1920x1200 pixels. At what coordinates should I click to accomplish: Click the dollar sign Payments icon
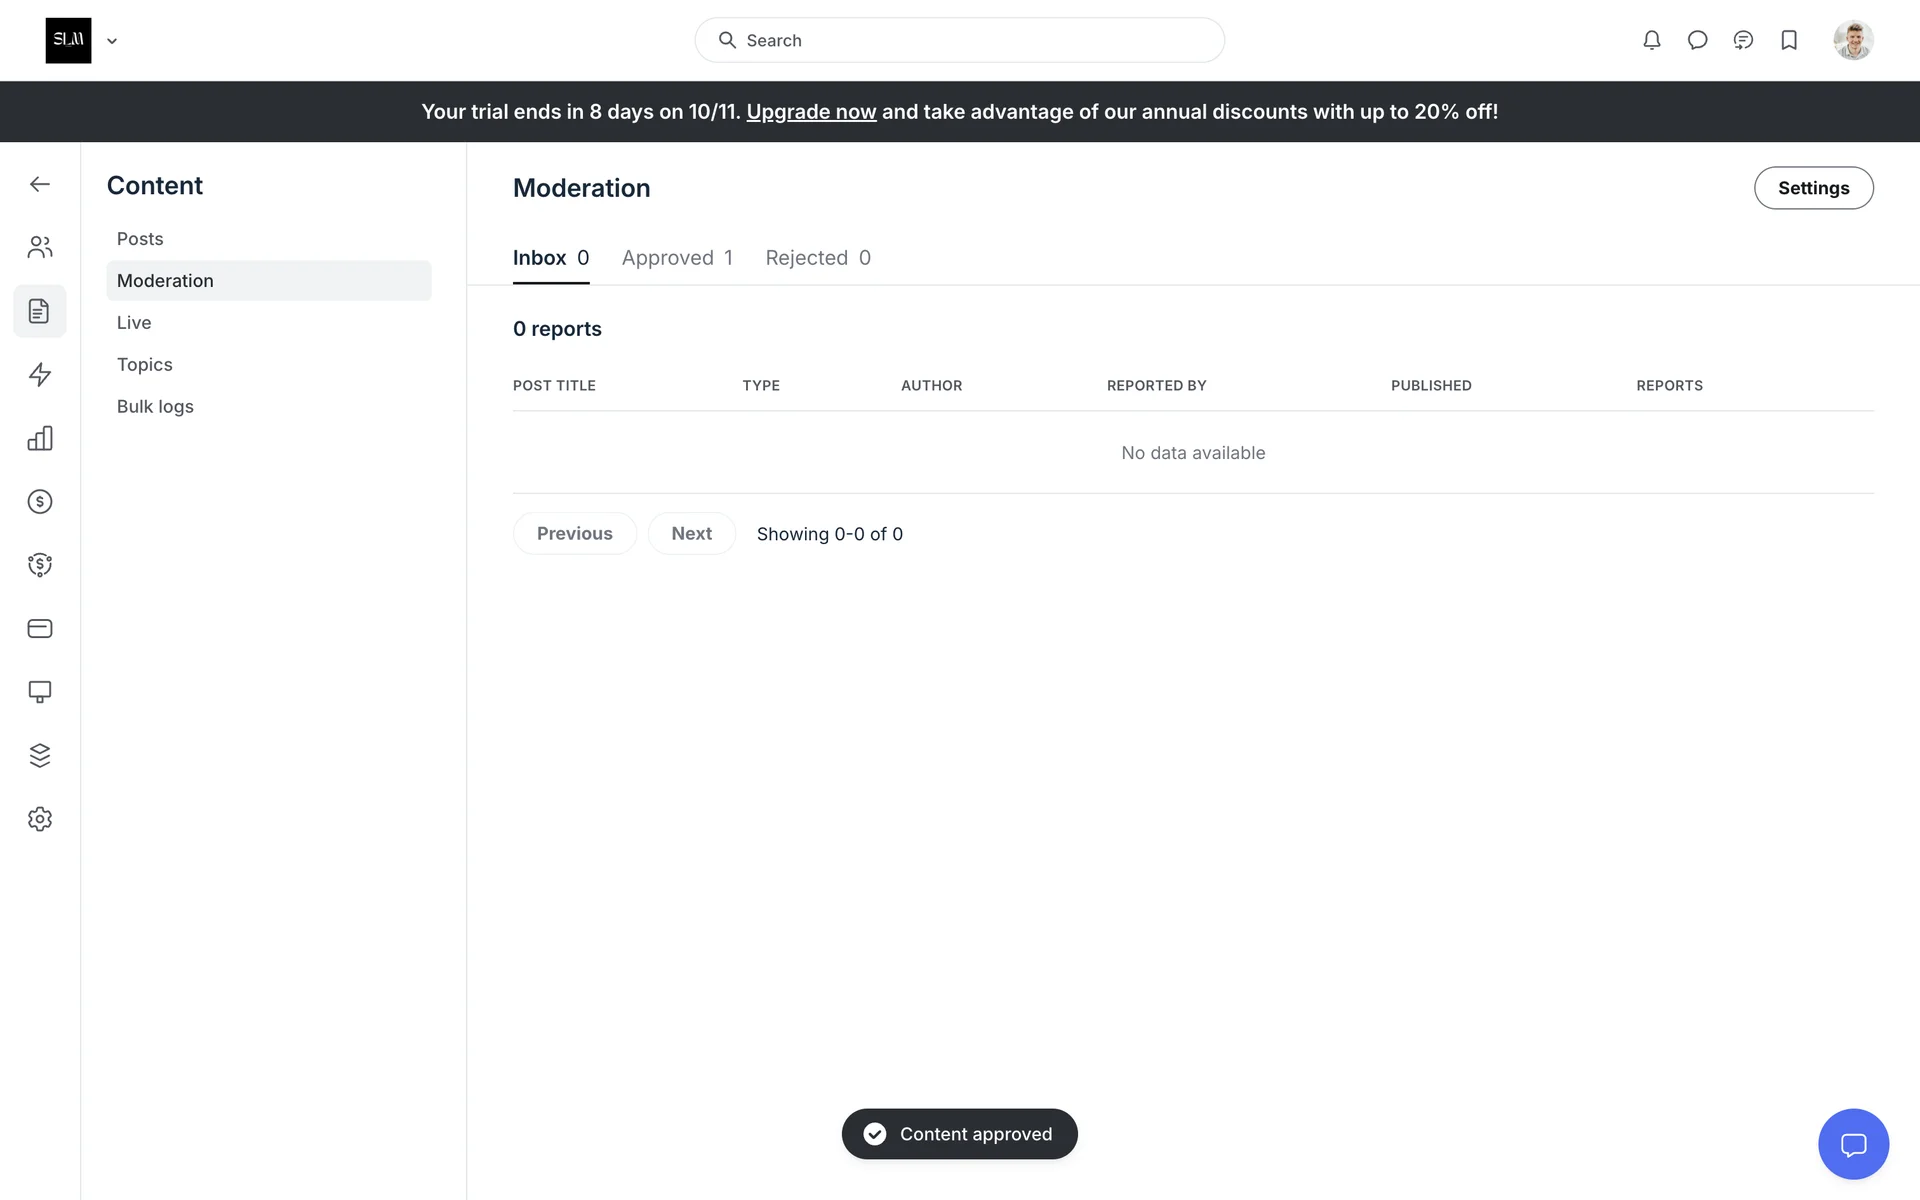40,502
